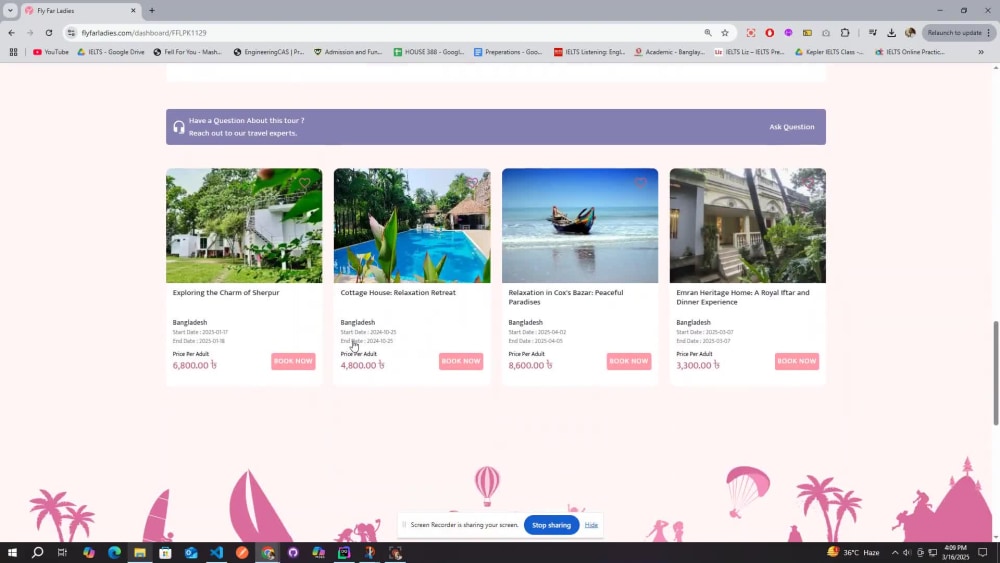Open the Exploring the Charm of Sherpur title

(226, 293)
